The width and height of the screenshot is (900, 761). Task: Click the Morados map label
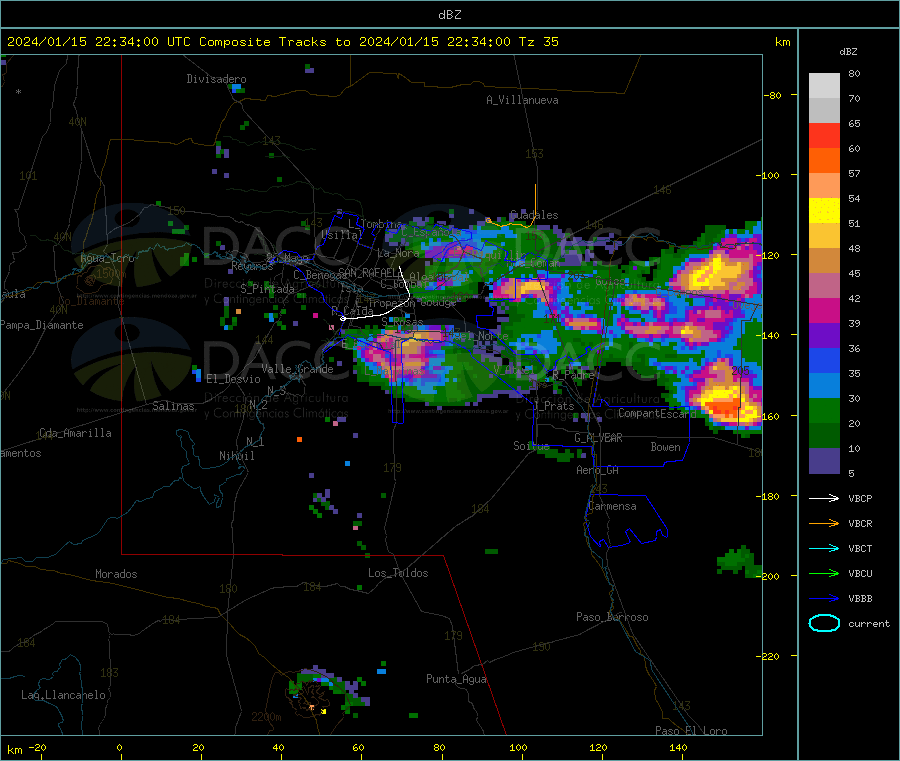116,574
